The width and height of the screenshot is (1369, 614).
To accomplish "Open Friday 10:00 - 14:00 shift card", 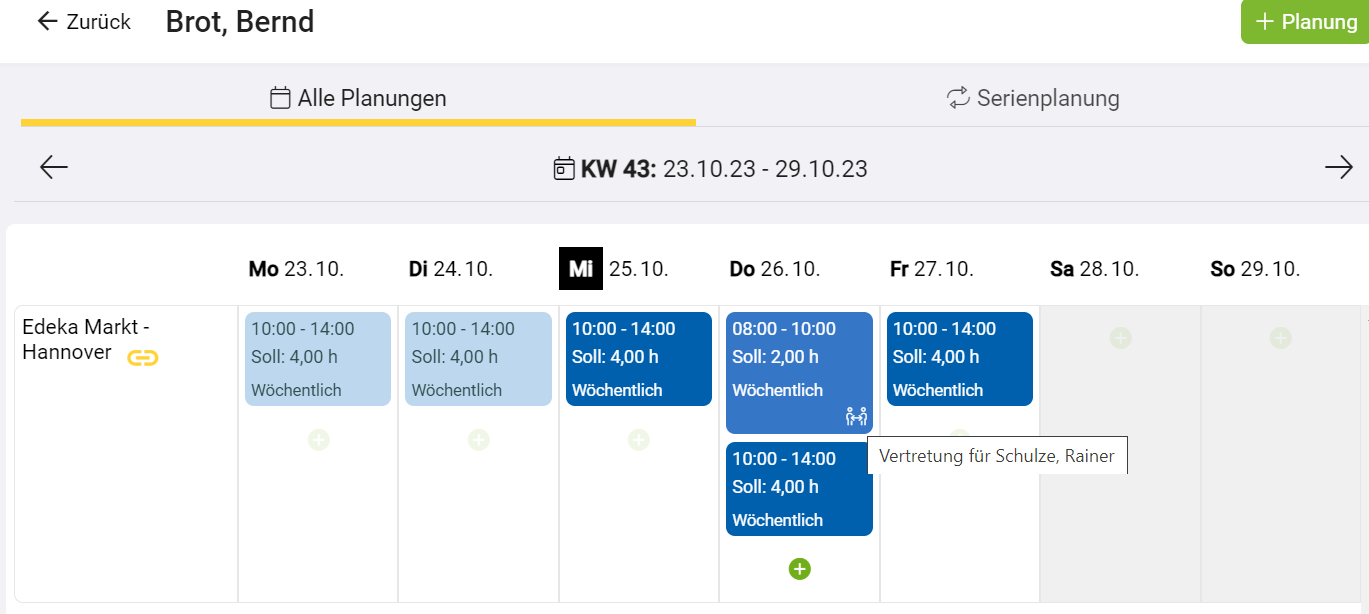I will [959, 358].
